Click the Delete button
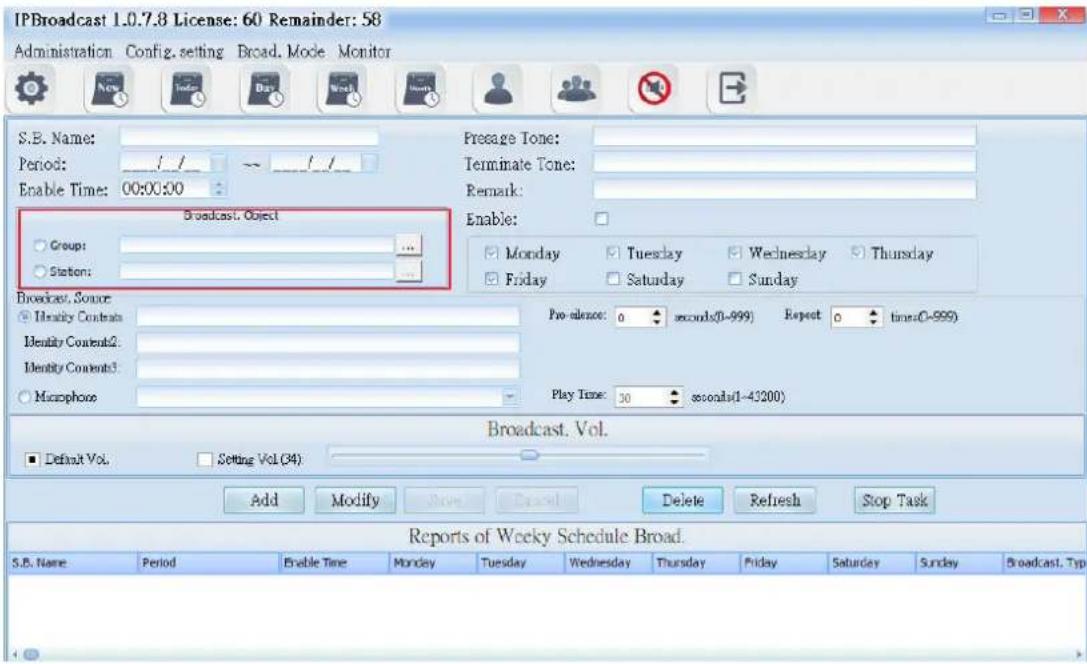 click(x=683, y=500)
